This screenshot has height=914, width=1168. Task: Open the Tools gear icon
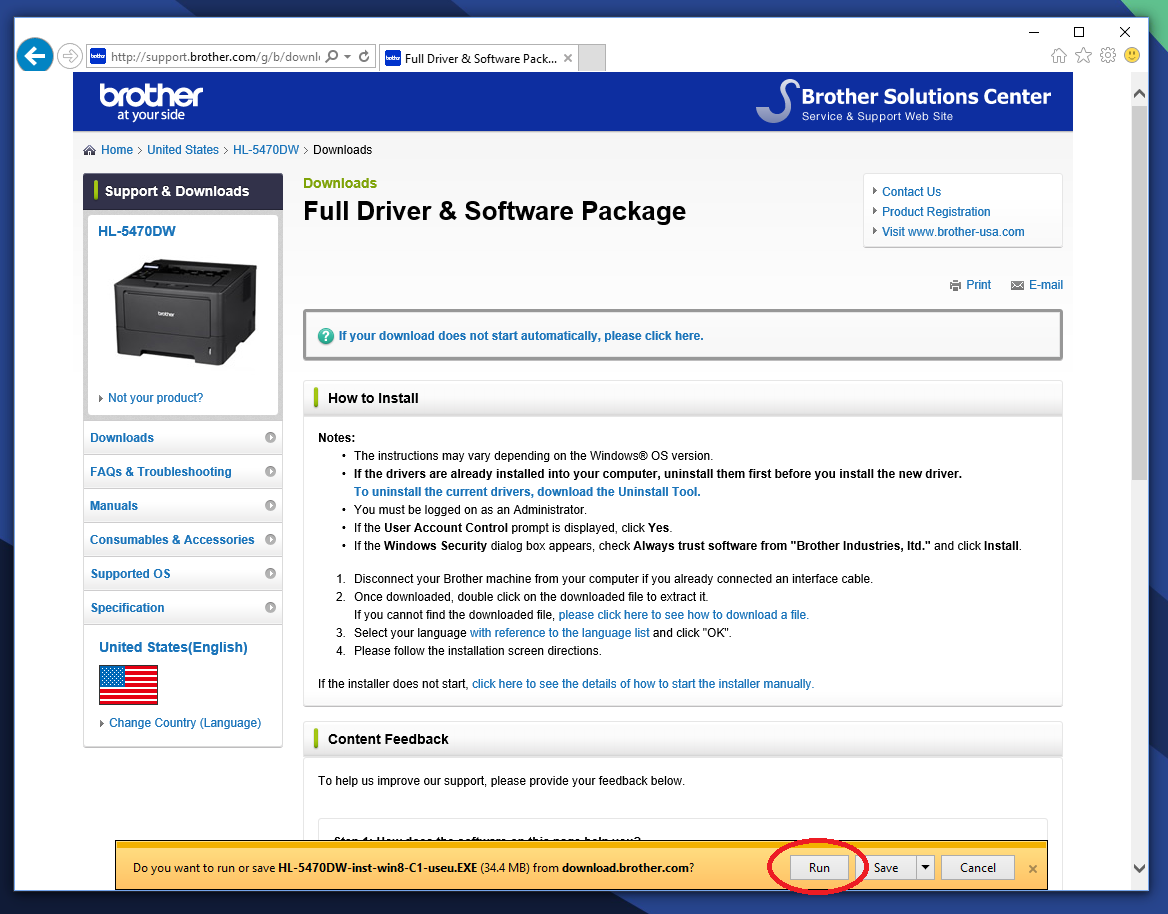pyautogui.click(x=1108, y=55)
